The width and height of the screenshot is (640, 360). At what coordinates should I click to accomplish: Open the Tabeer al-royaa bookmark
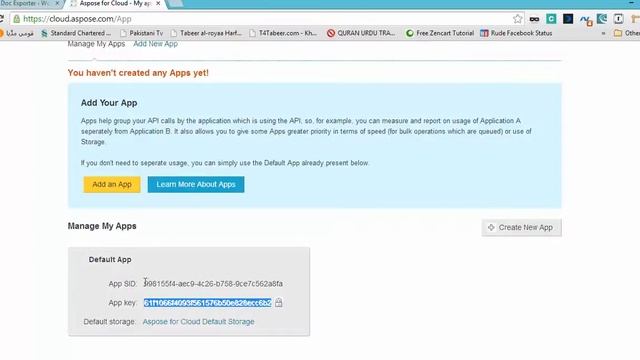tap(206, 33)
